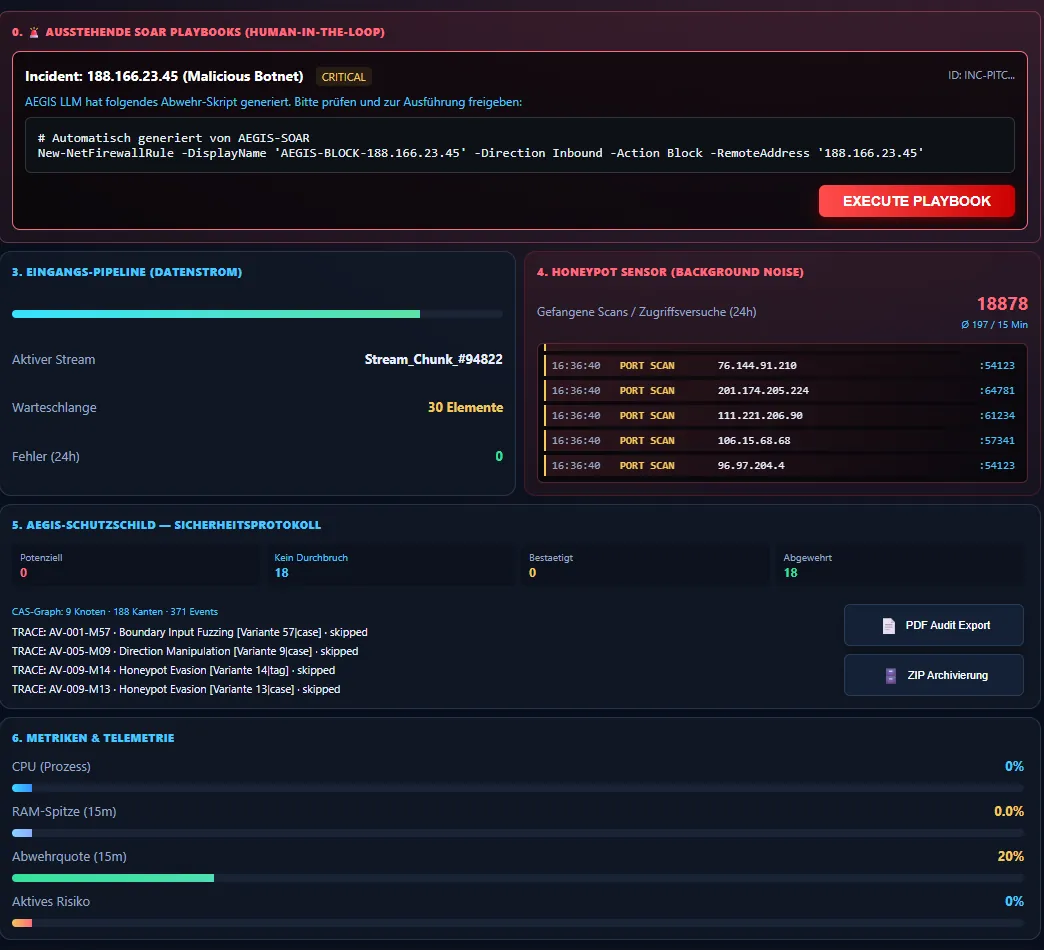Click the Honeypot Sensor (Background Noise) header

coord(670,272)
